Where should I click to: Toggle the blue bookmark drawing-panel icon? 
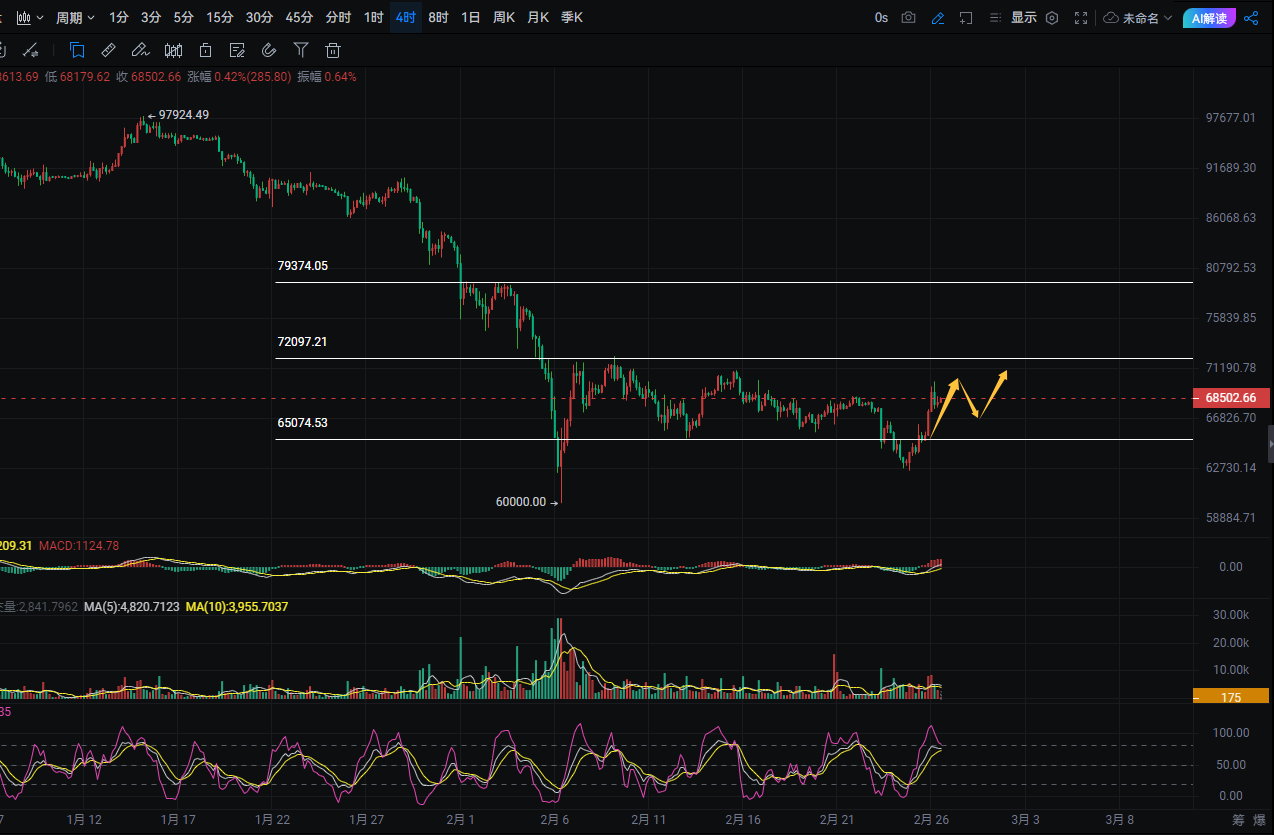(77, 50)
